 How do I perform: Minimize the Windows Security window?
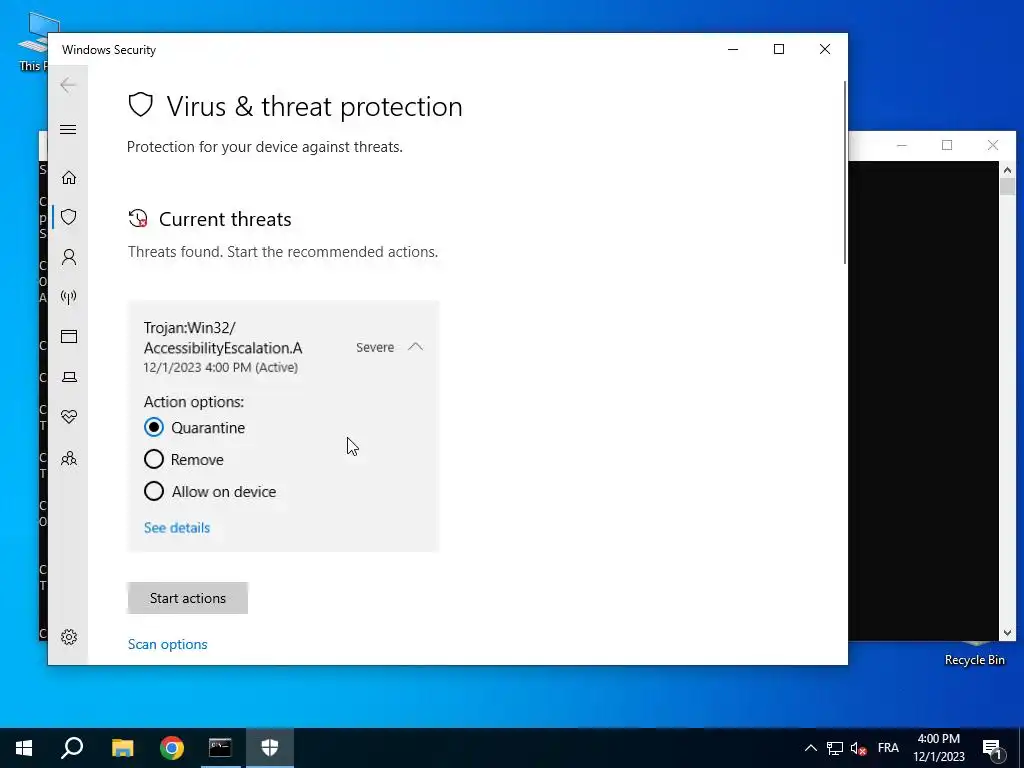coord(733,49)
